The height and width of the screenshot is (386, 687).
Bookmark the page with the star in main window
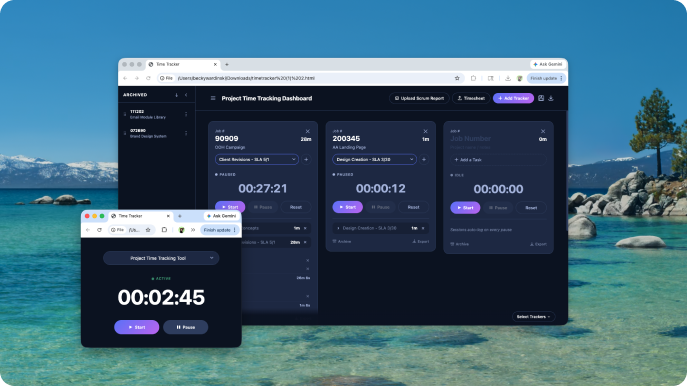pyautogui.click(x=457, y=78)
